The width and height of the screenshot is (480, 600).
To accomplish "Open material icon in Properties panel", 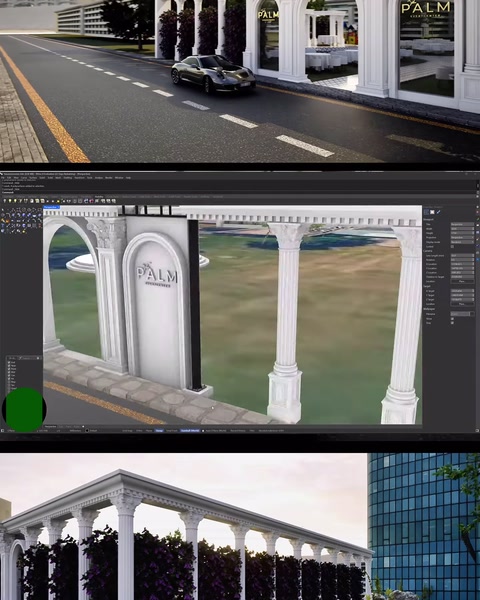I will pos(432,212).
